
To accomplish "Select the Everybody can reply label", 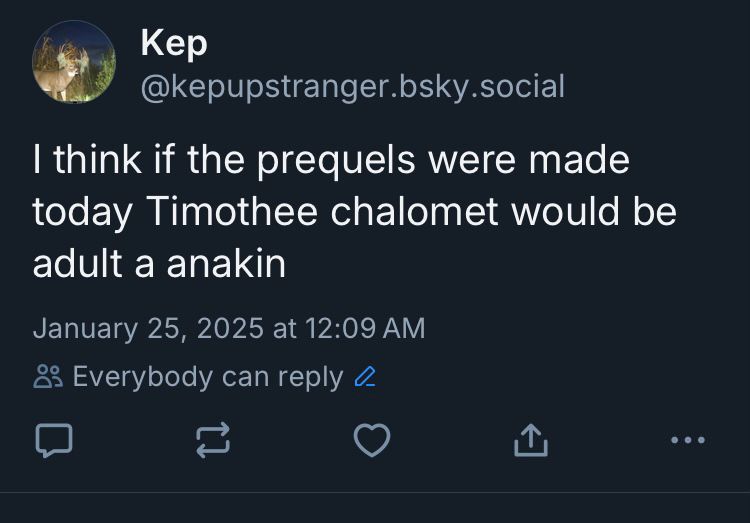I will [x=207, y=377].
